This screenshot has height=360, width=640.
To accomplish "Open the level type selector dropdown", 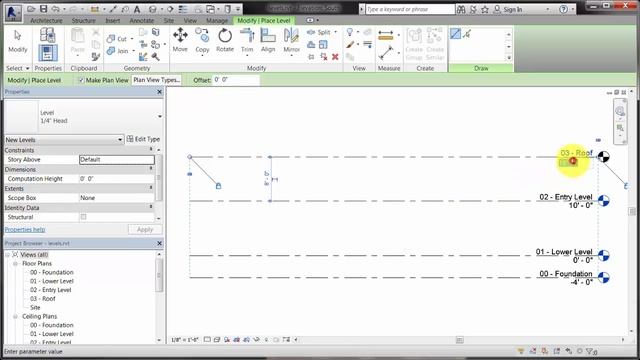I will (x=160, y=116).
